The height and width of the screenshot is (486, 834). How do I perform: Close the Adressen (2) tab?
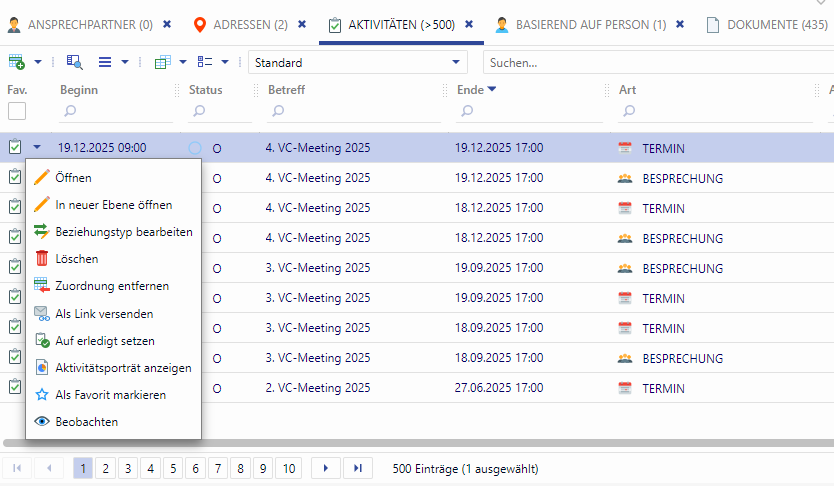pyautogui.click(x=302, y=23)
